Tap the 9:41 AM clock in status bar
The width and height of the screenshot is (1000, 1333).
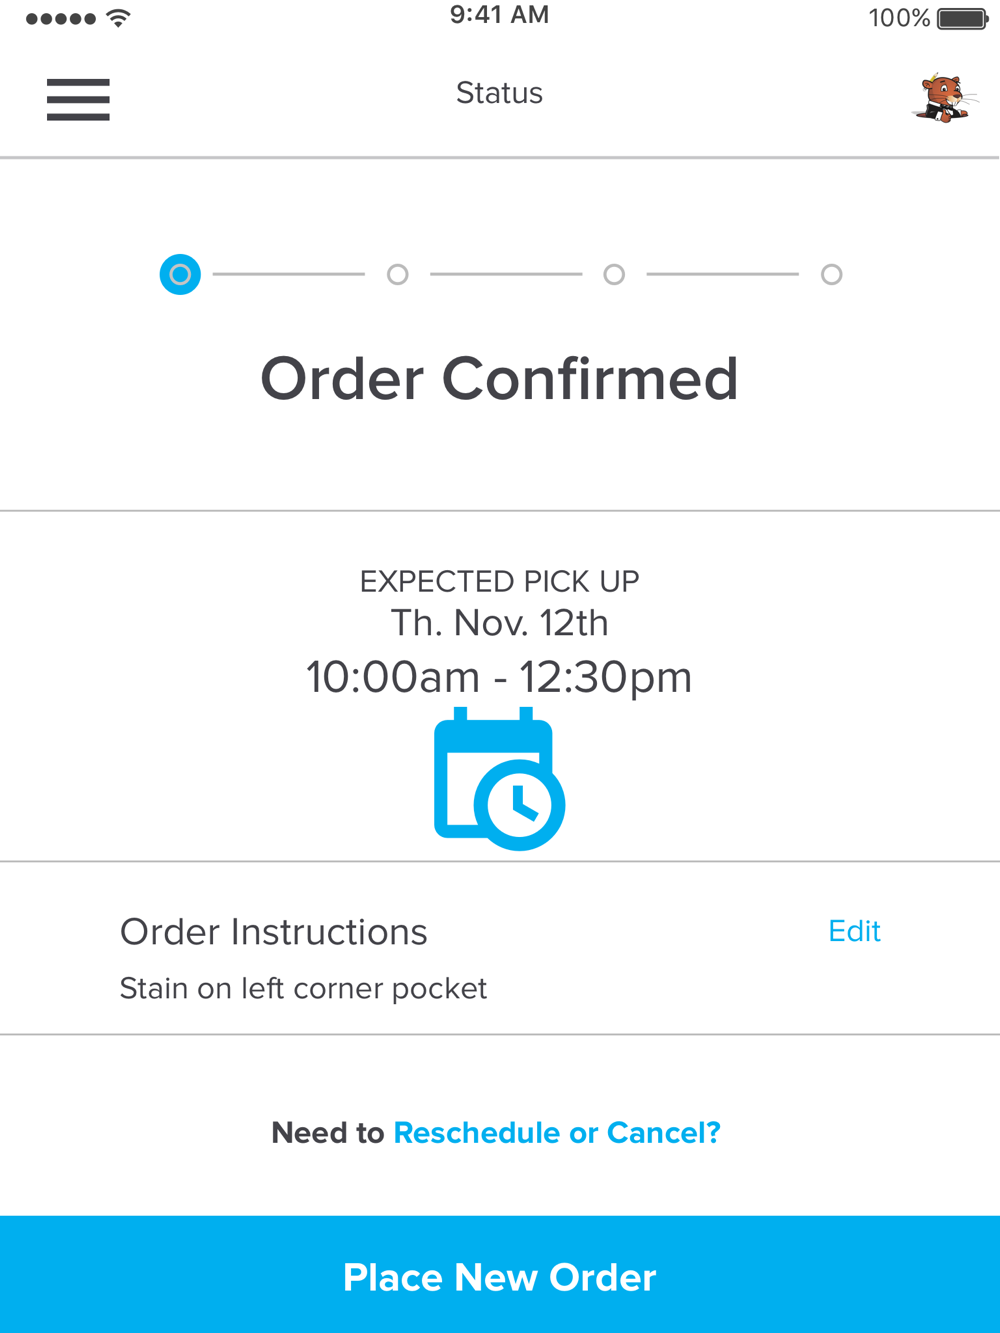tap(499, 15)
